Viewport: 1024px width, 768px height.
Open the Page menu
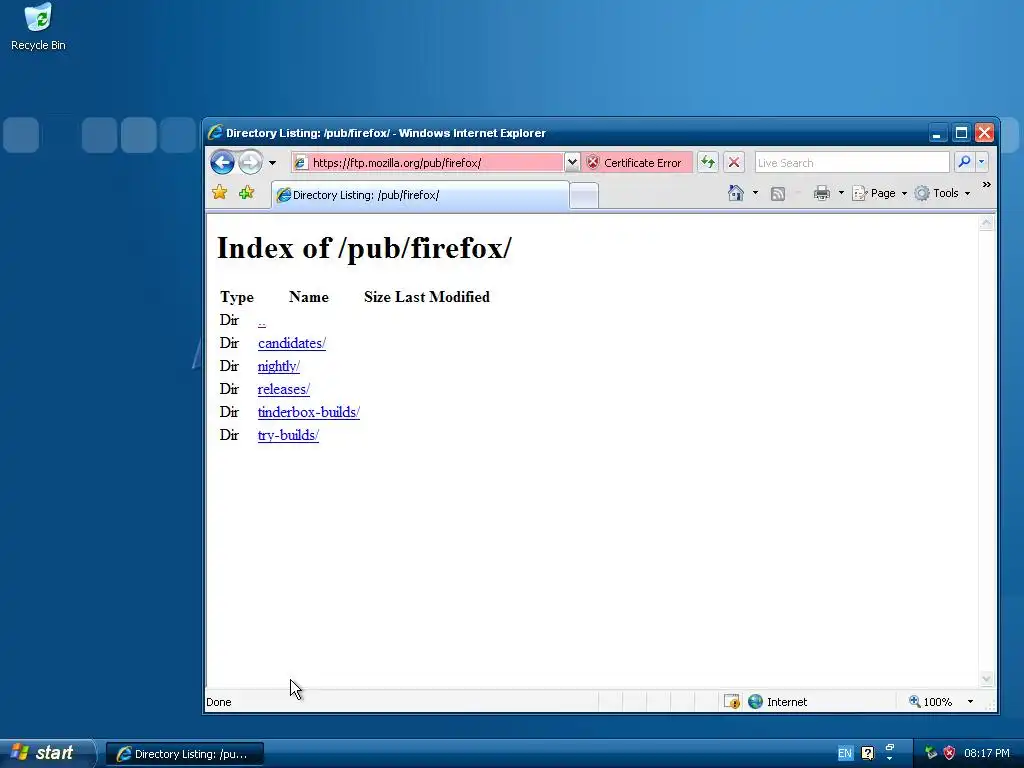(880, 193)
